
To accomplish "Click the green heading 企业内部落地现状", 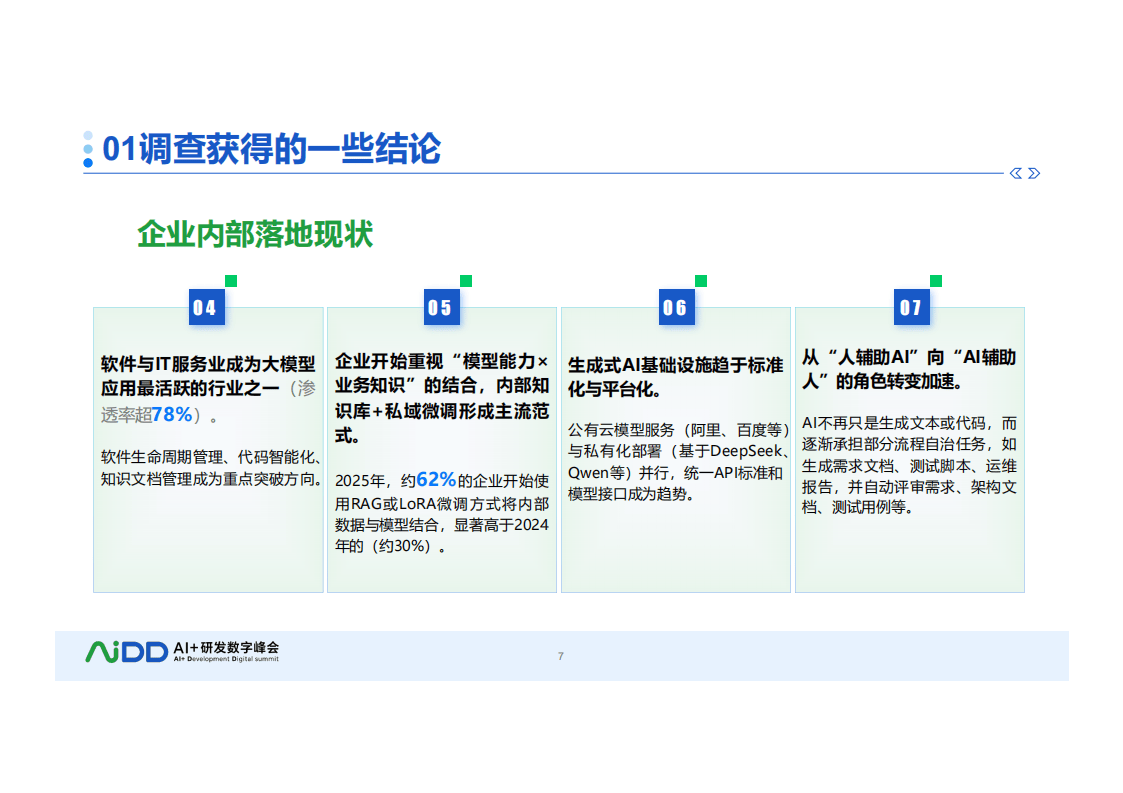I will [255, 234].
